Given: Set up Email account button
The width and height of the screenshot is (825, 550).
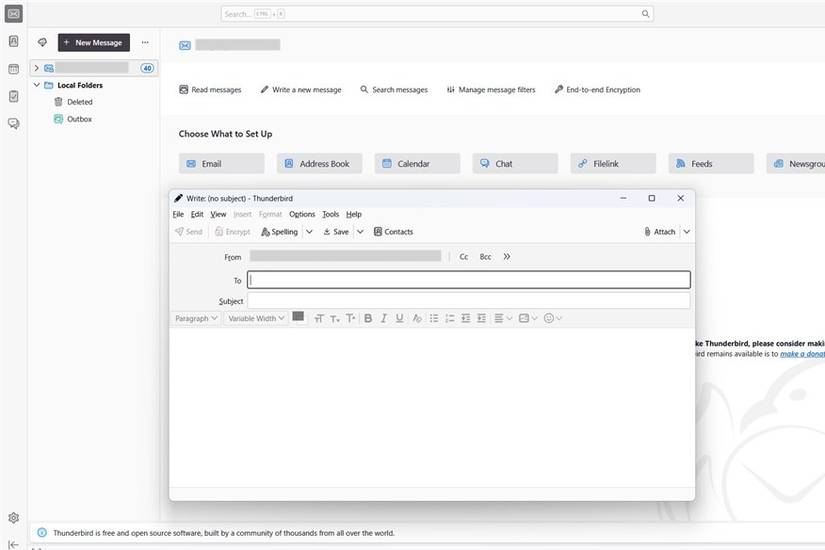Looking at the screenshot, I should coord(222,164).
